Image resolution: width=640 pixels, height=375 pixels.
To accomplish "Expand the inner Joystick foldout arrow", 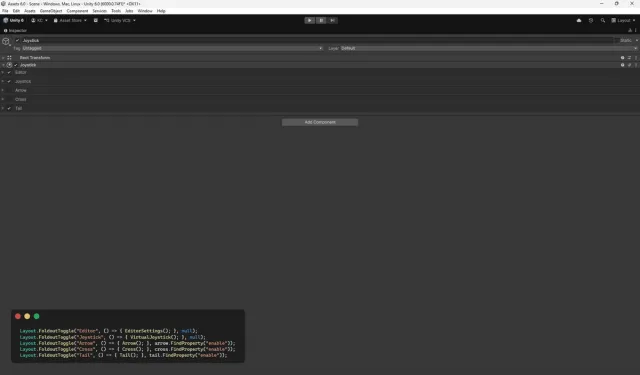I will [3, 82].
